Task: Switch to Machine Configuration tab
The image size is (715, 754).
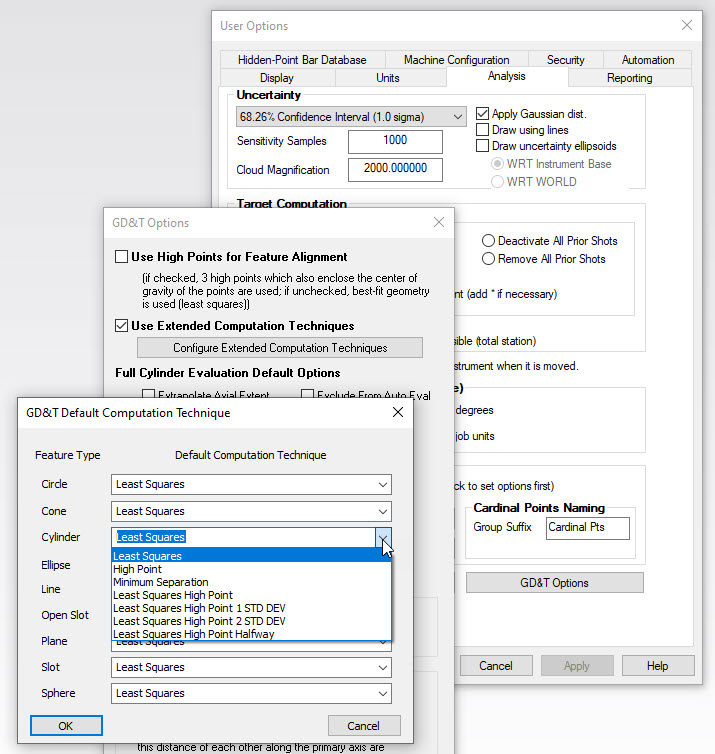Action: coord(456,60)
